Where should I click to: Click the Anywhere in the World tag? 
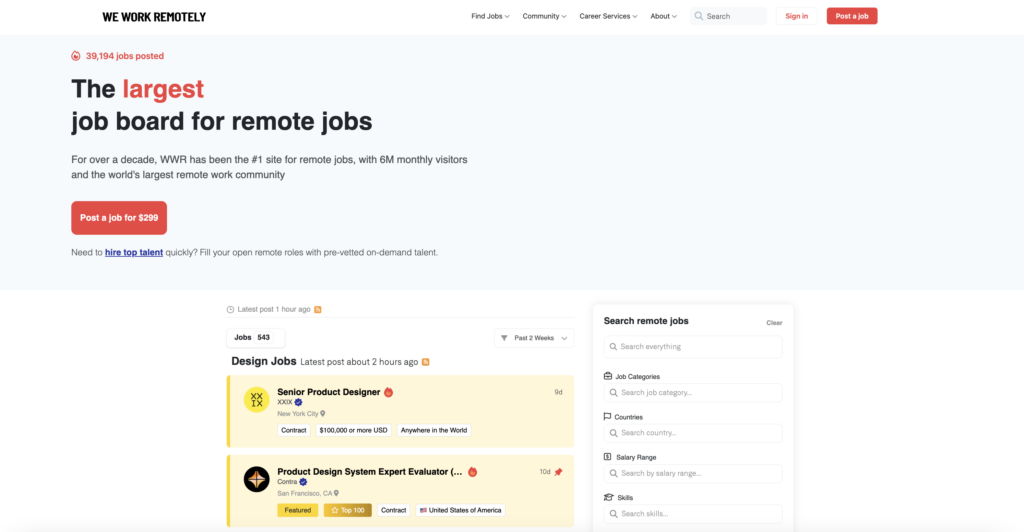click(434, 430)
